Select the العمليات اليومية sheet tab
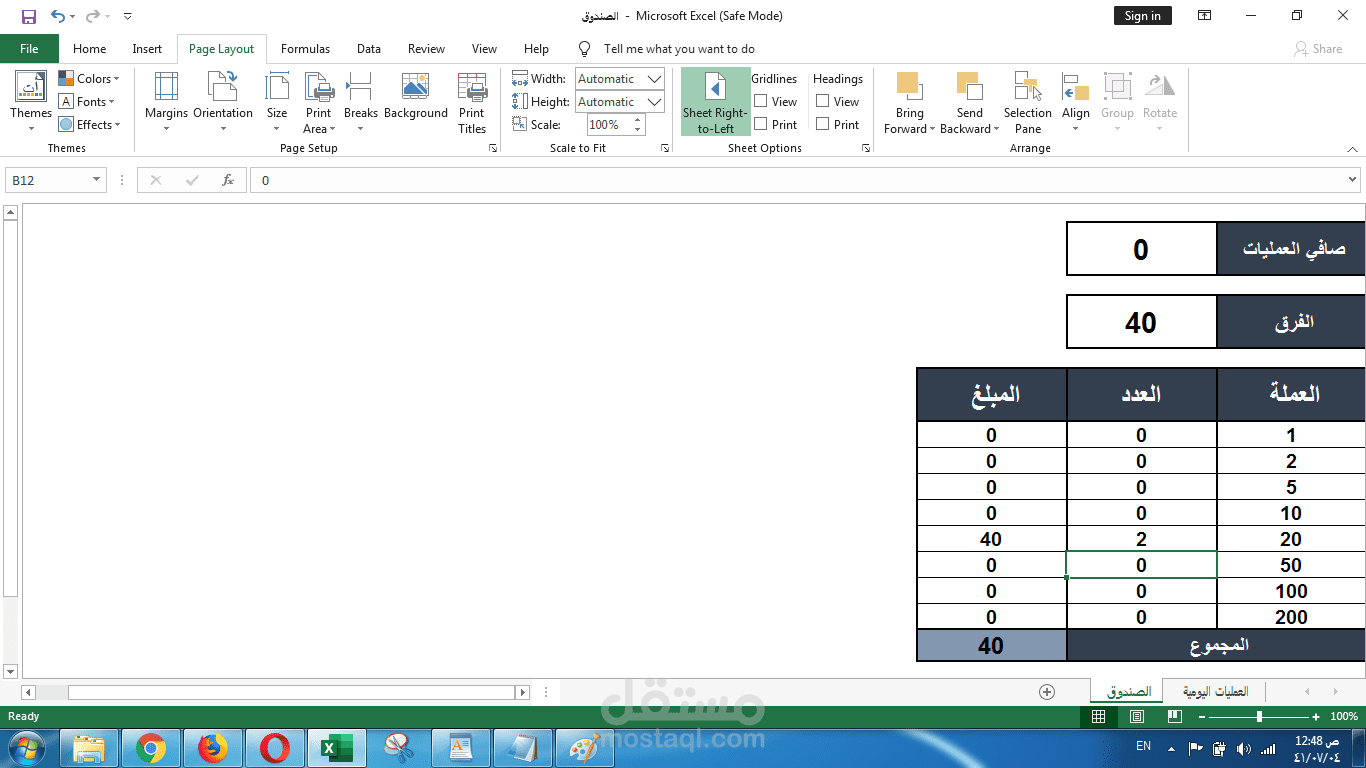 1215,692
